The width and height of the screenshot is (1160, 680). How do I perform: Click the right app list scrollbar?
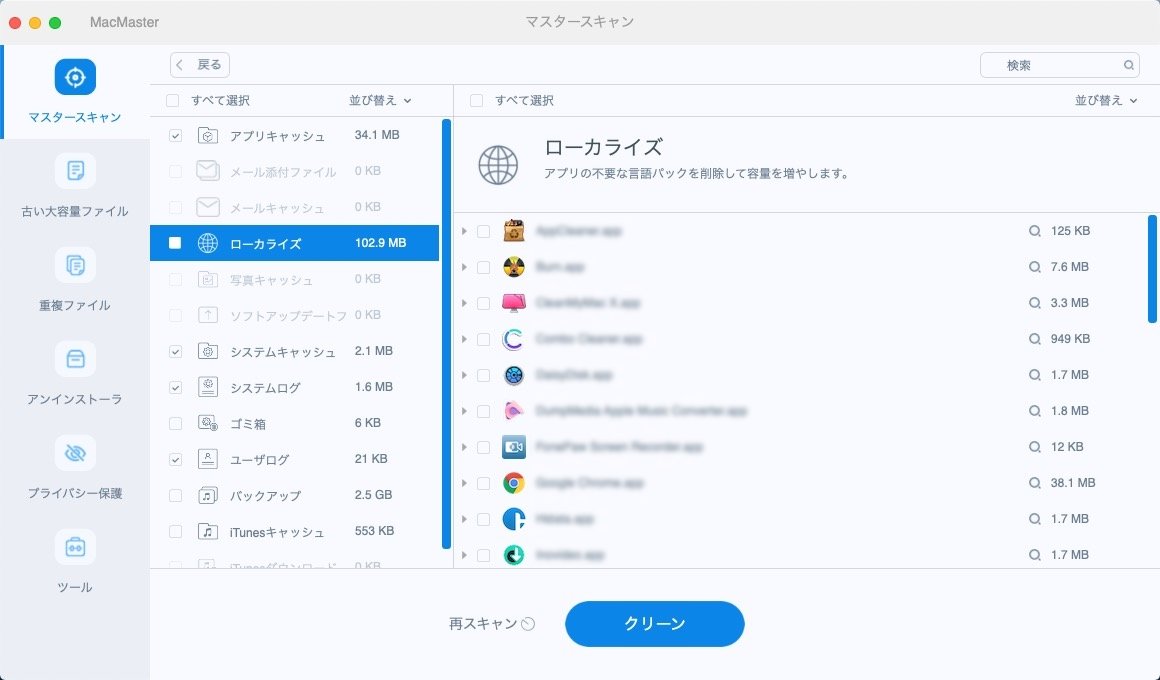(x=1152, y=269)
